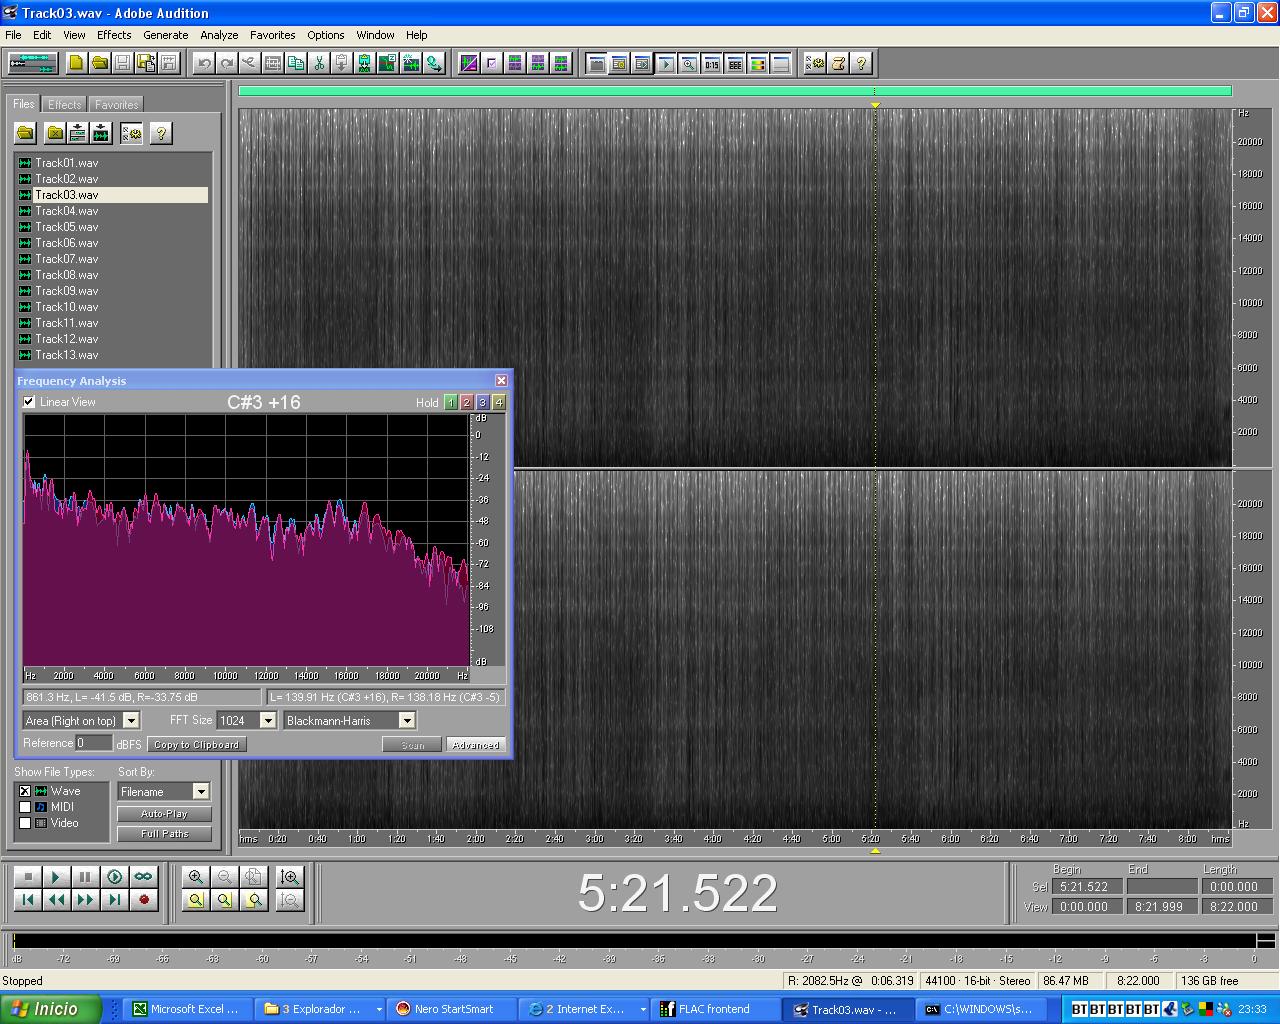Open Nero StartSmart from the taskbar

click(452, 1009)
